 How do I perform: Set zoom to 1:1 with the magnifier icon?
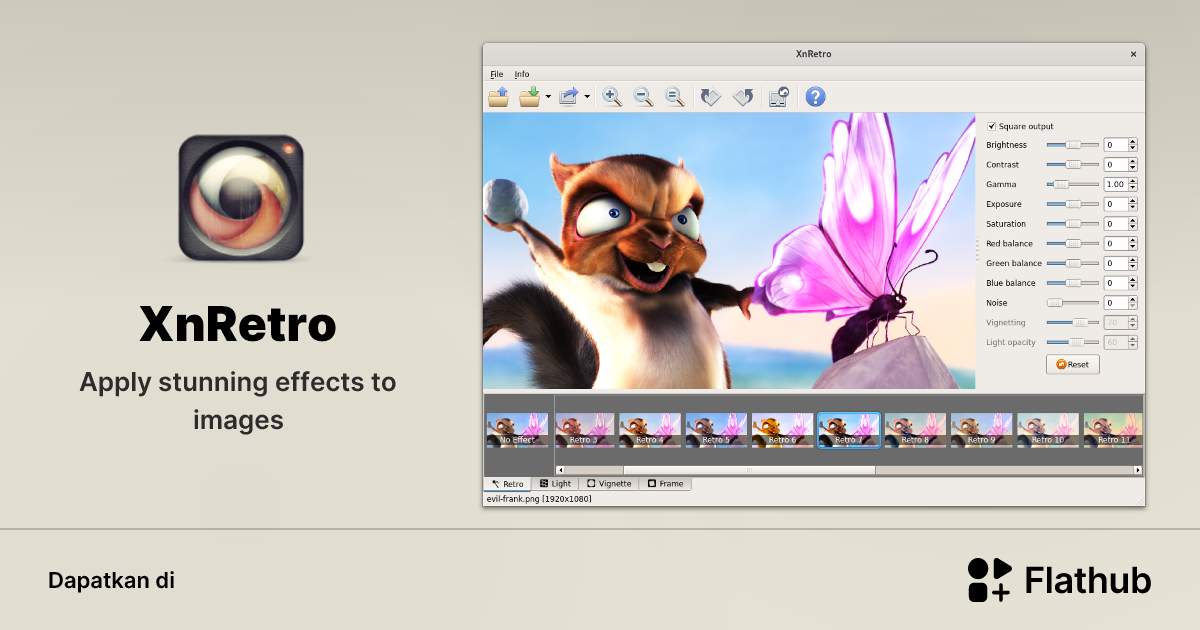click(675, 97)
